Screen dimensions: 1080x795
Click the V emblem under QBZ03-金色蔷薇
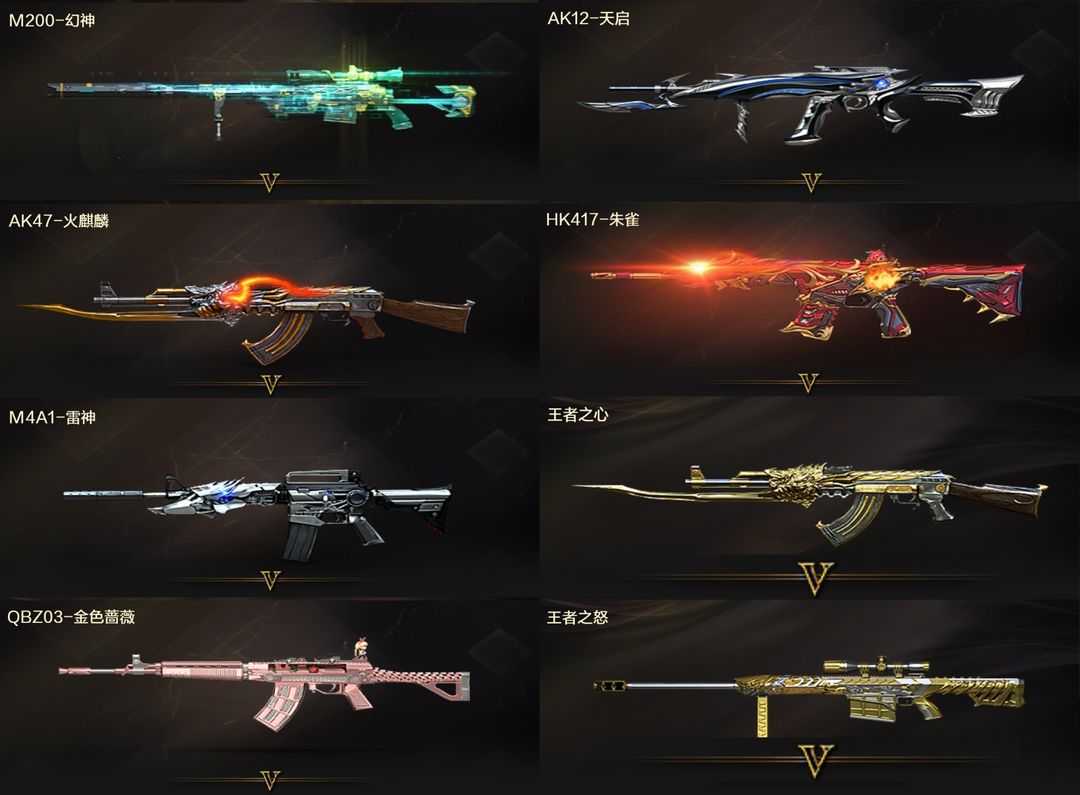(x=270, y=781)
